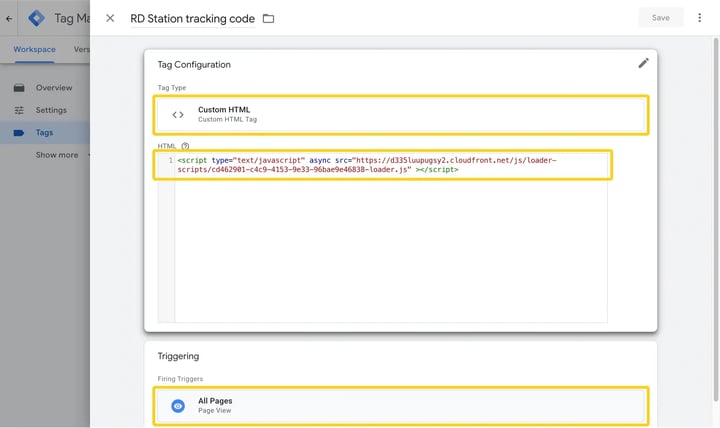Switch to the Workspace tab
The height and width of the screenshot is (428, 720).
[x=34, y=49]
